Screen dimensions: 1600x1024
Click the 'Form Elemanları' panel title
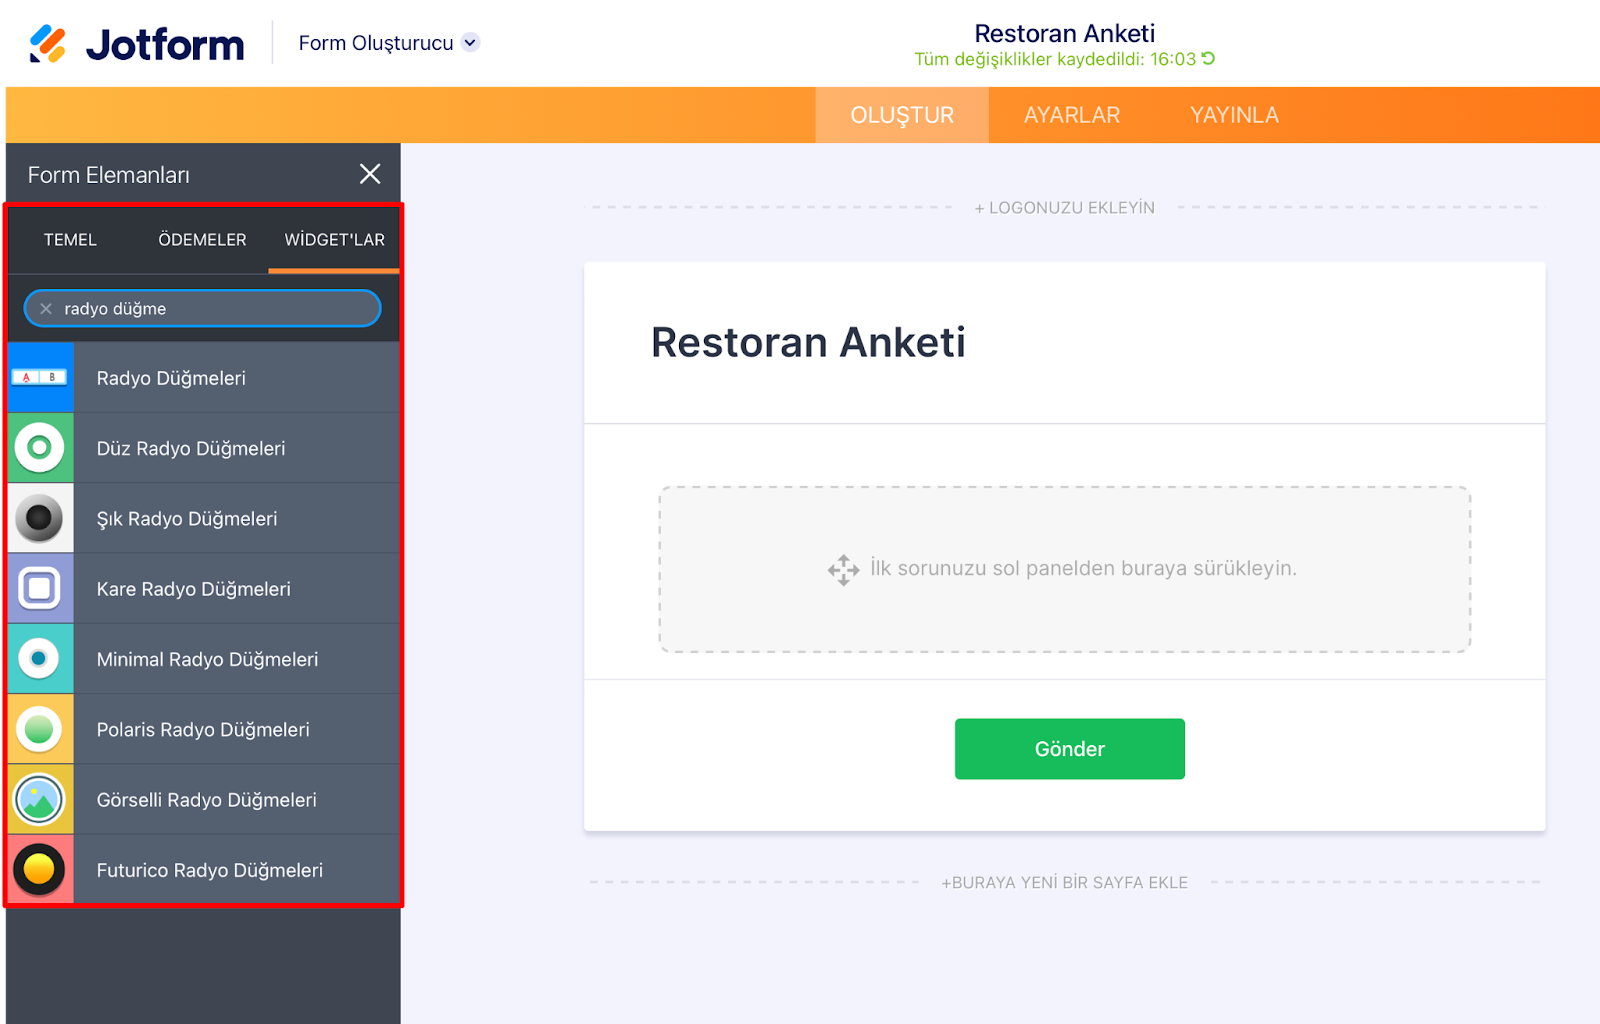click(109, 175)
